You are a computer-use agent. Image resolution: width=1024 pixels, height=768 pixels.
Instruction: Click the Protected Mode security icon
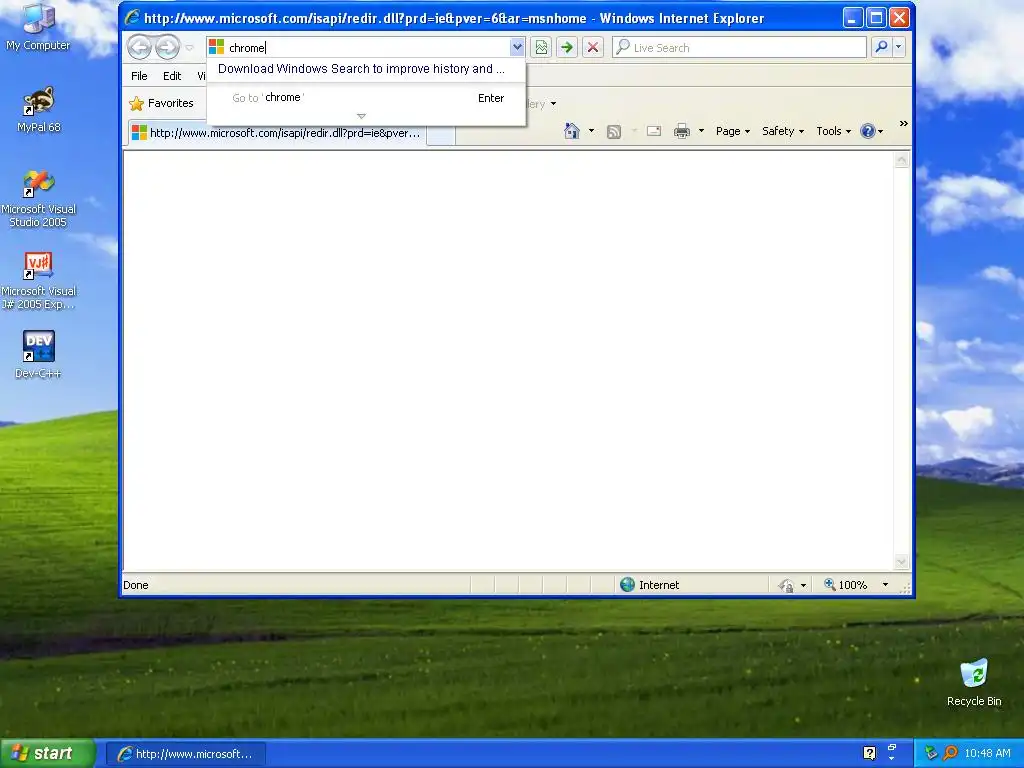pyautogui.click(x=786, y=585)
